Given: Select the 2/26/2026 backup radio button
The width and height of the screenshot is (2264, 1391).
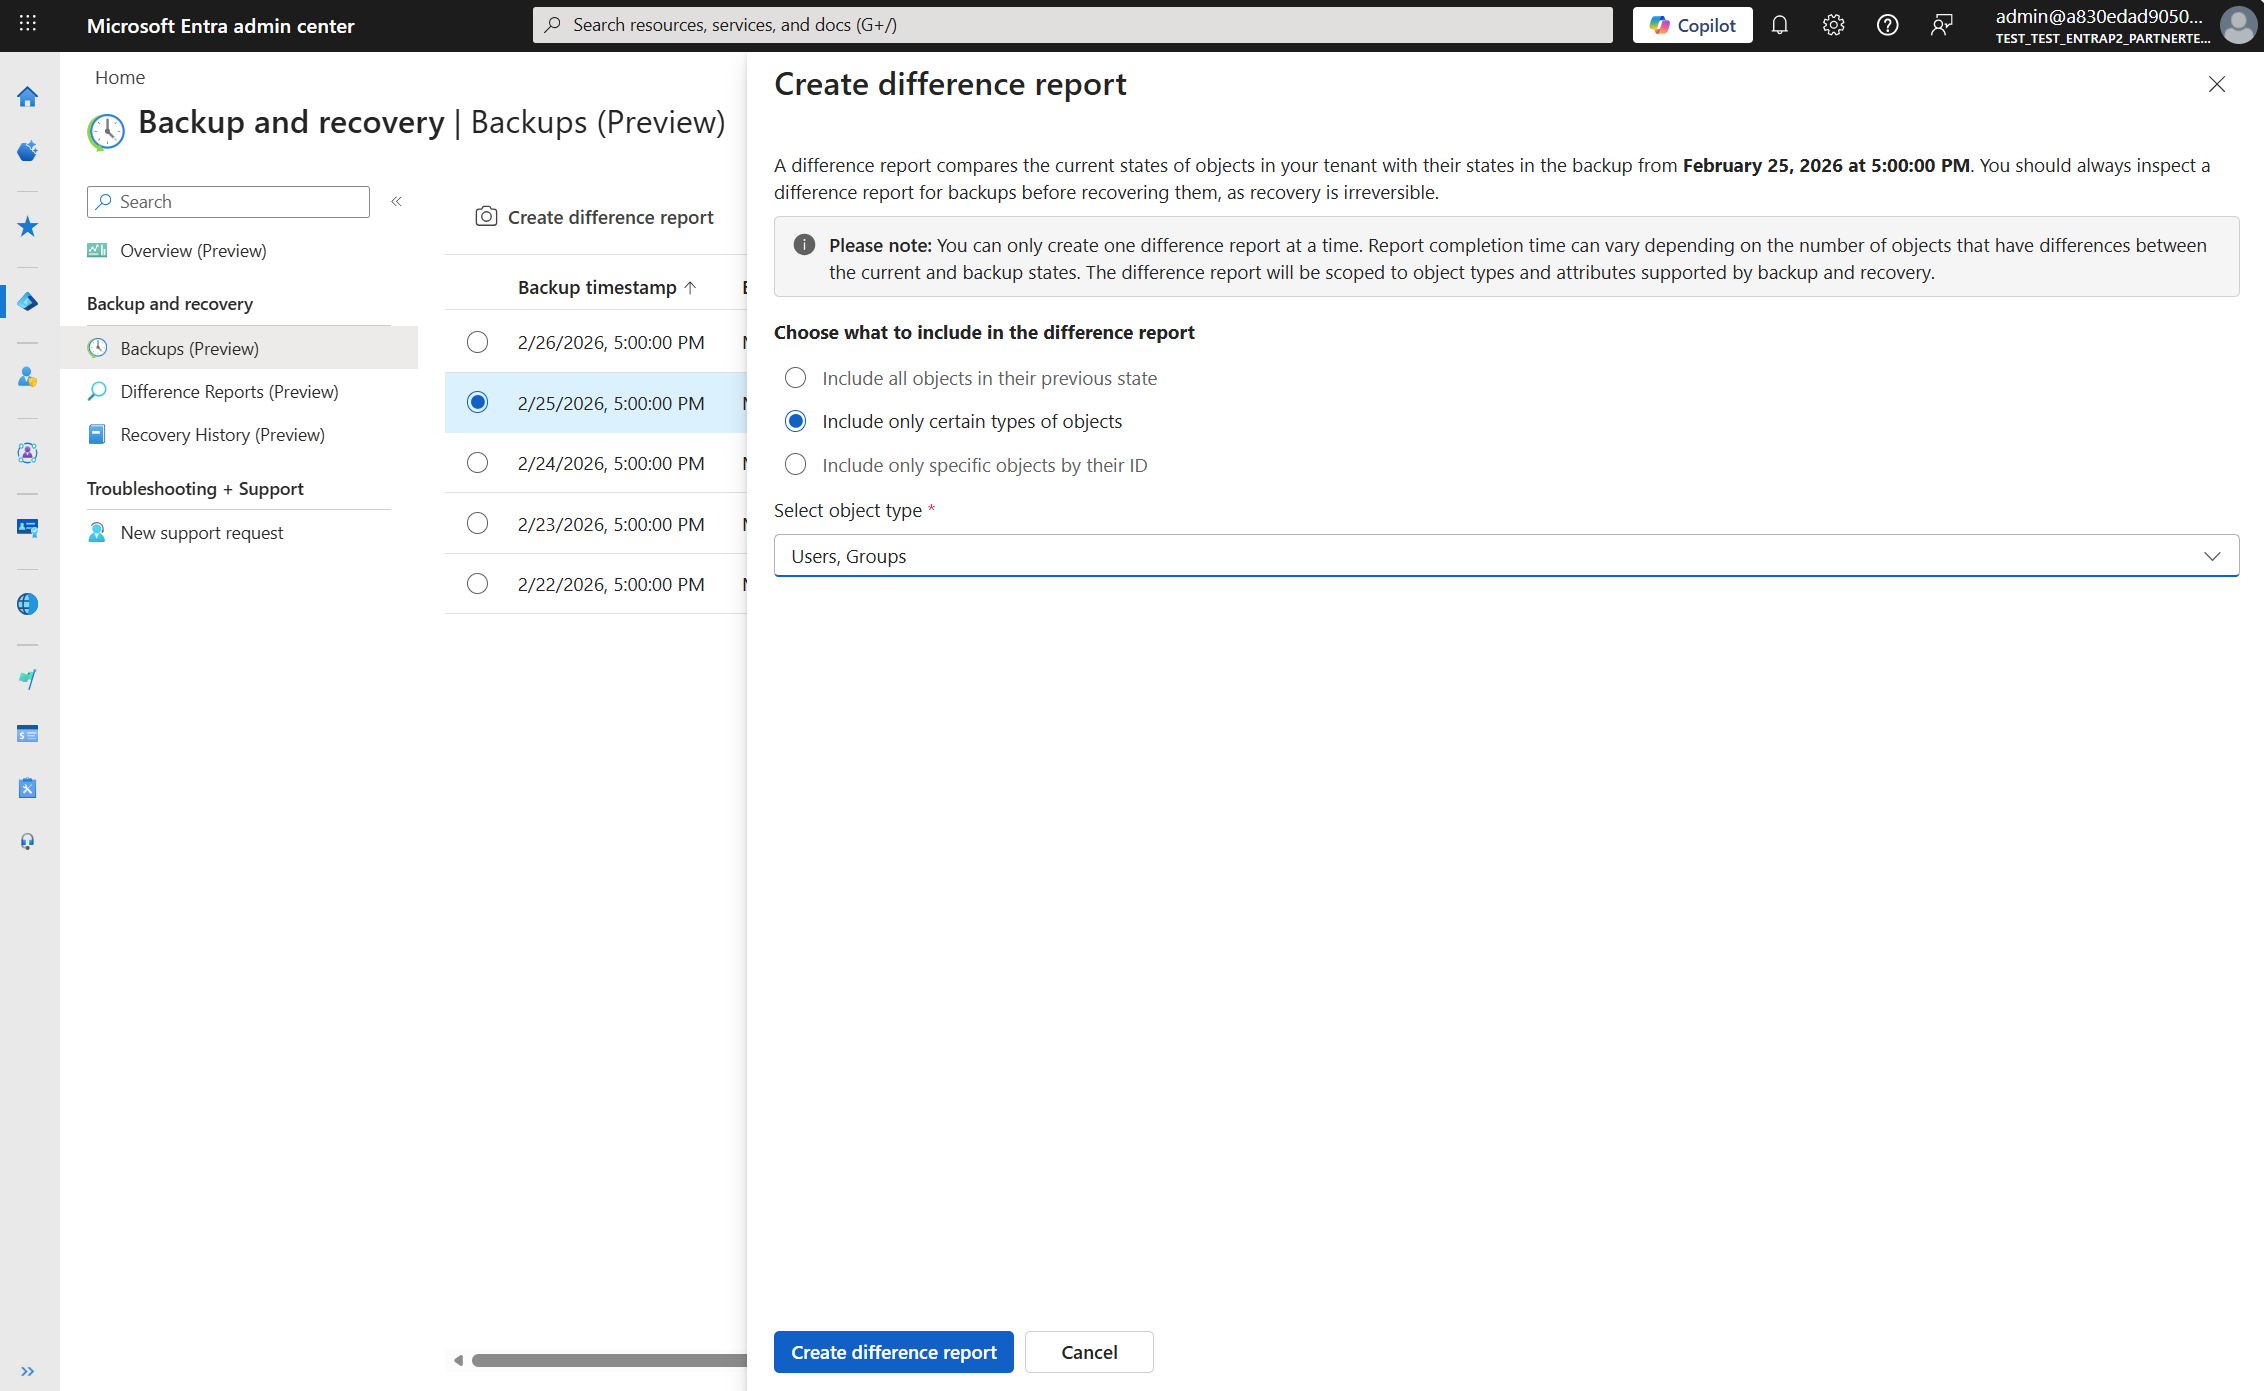Looking at the screenshot, I should point(477,341).
